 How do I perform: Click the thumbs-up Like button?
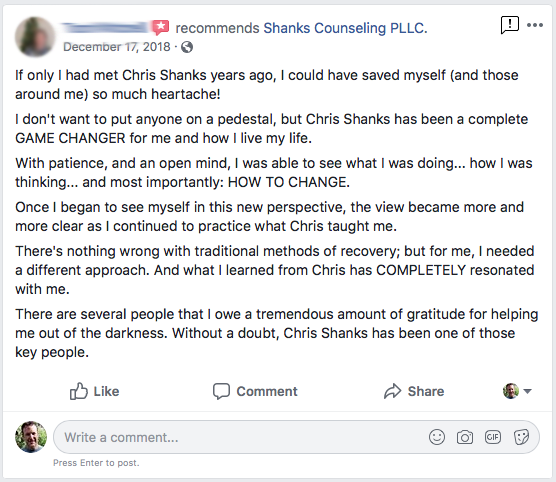94,391
